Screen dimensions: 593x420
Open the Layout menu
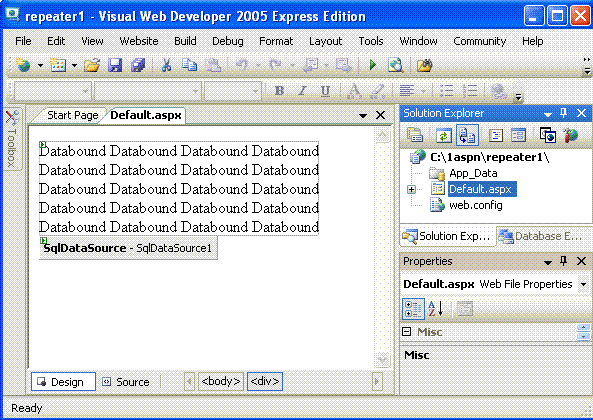[x=325, y=41]
